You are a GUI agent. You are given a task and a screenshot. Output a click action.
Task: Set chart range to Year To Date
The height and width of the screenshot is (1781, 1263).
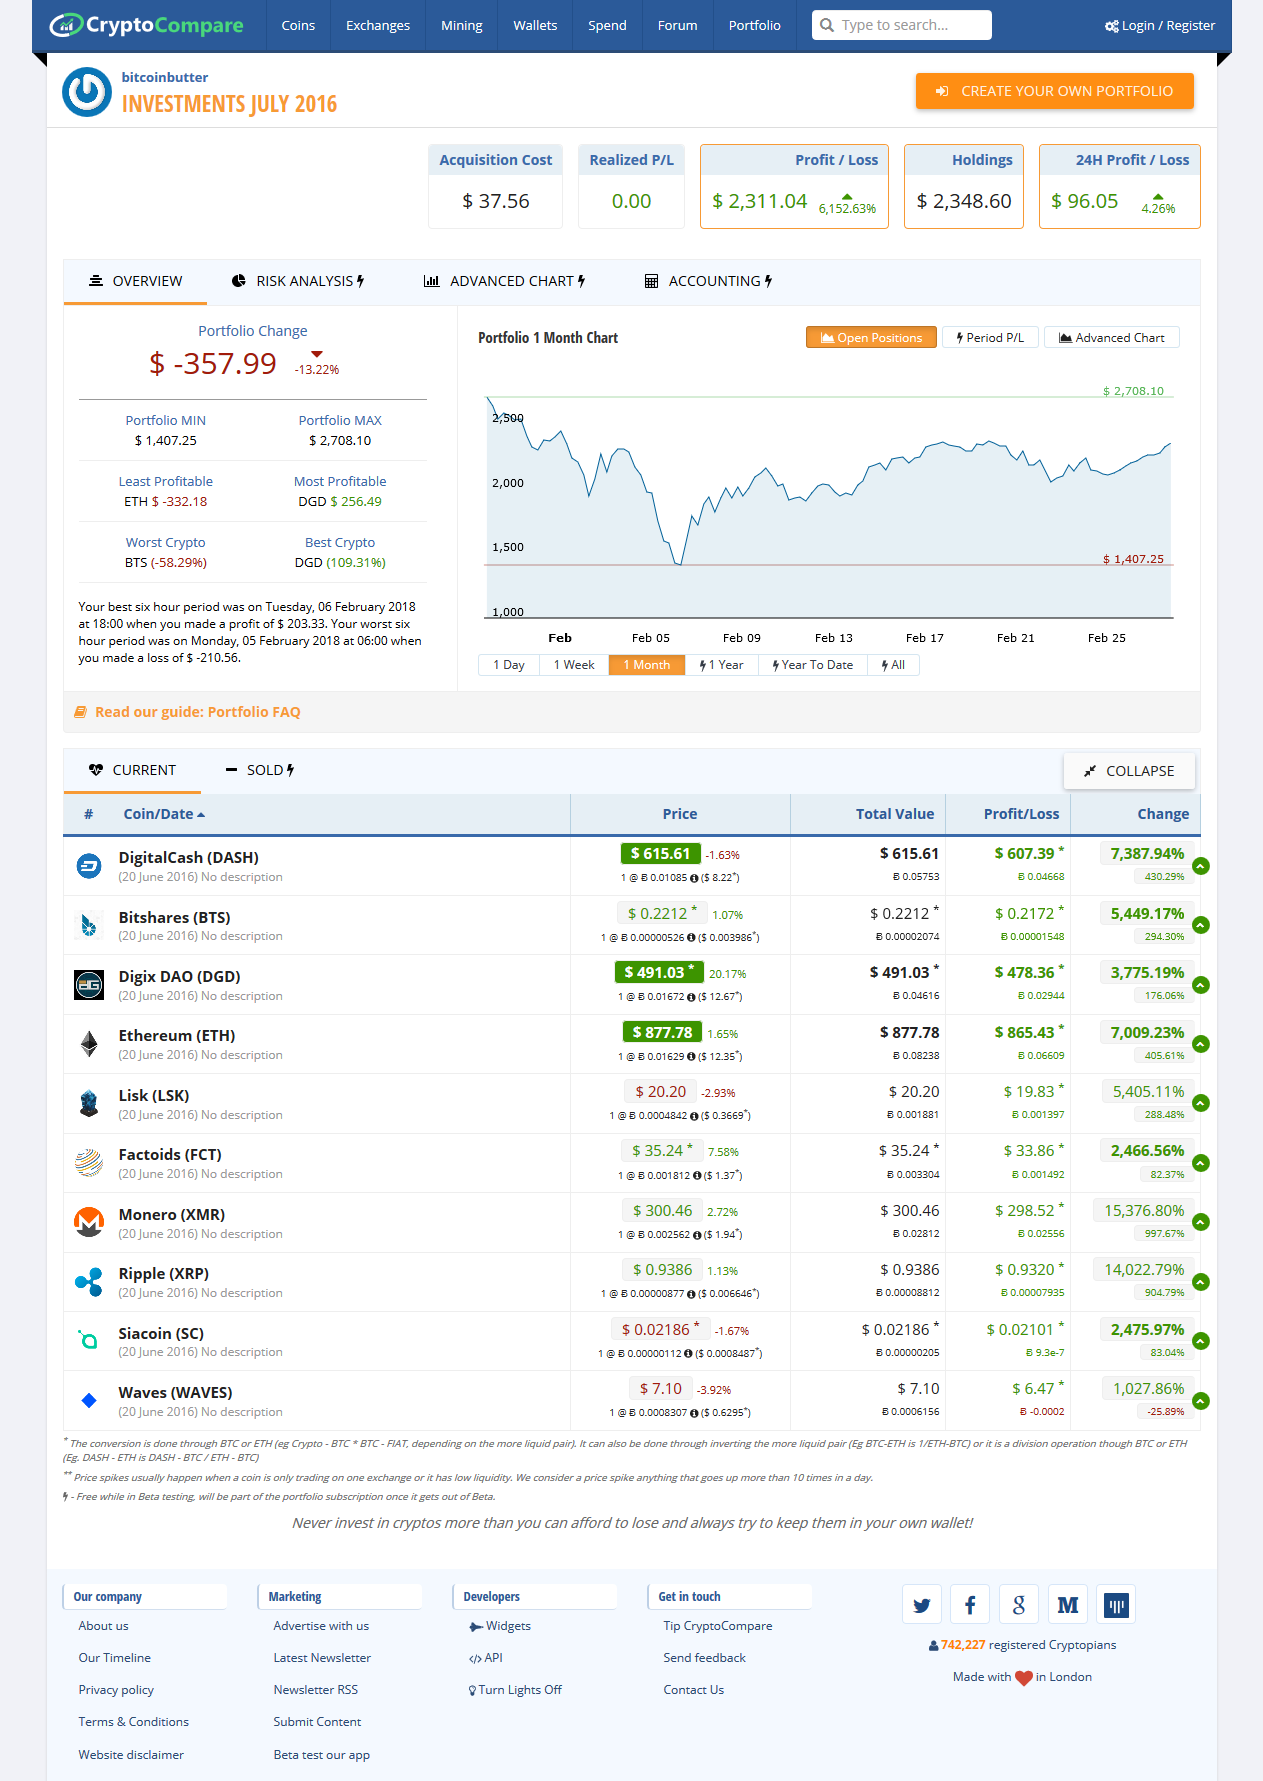pos(813,665)
